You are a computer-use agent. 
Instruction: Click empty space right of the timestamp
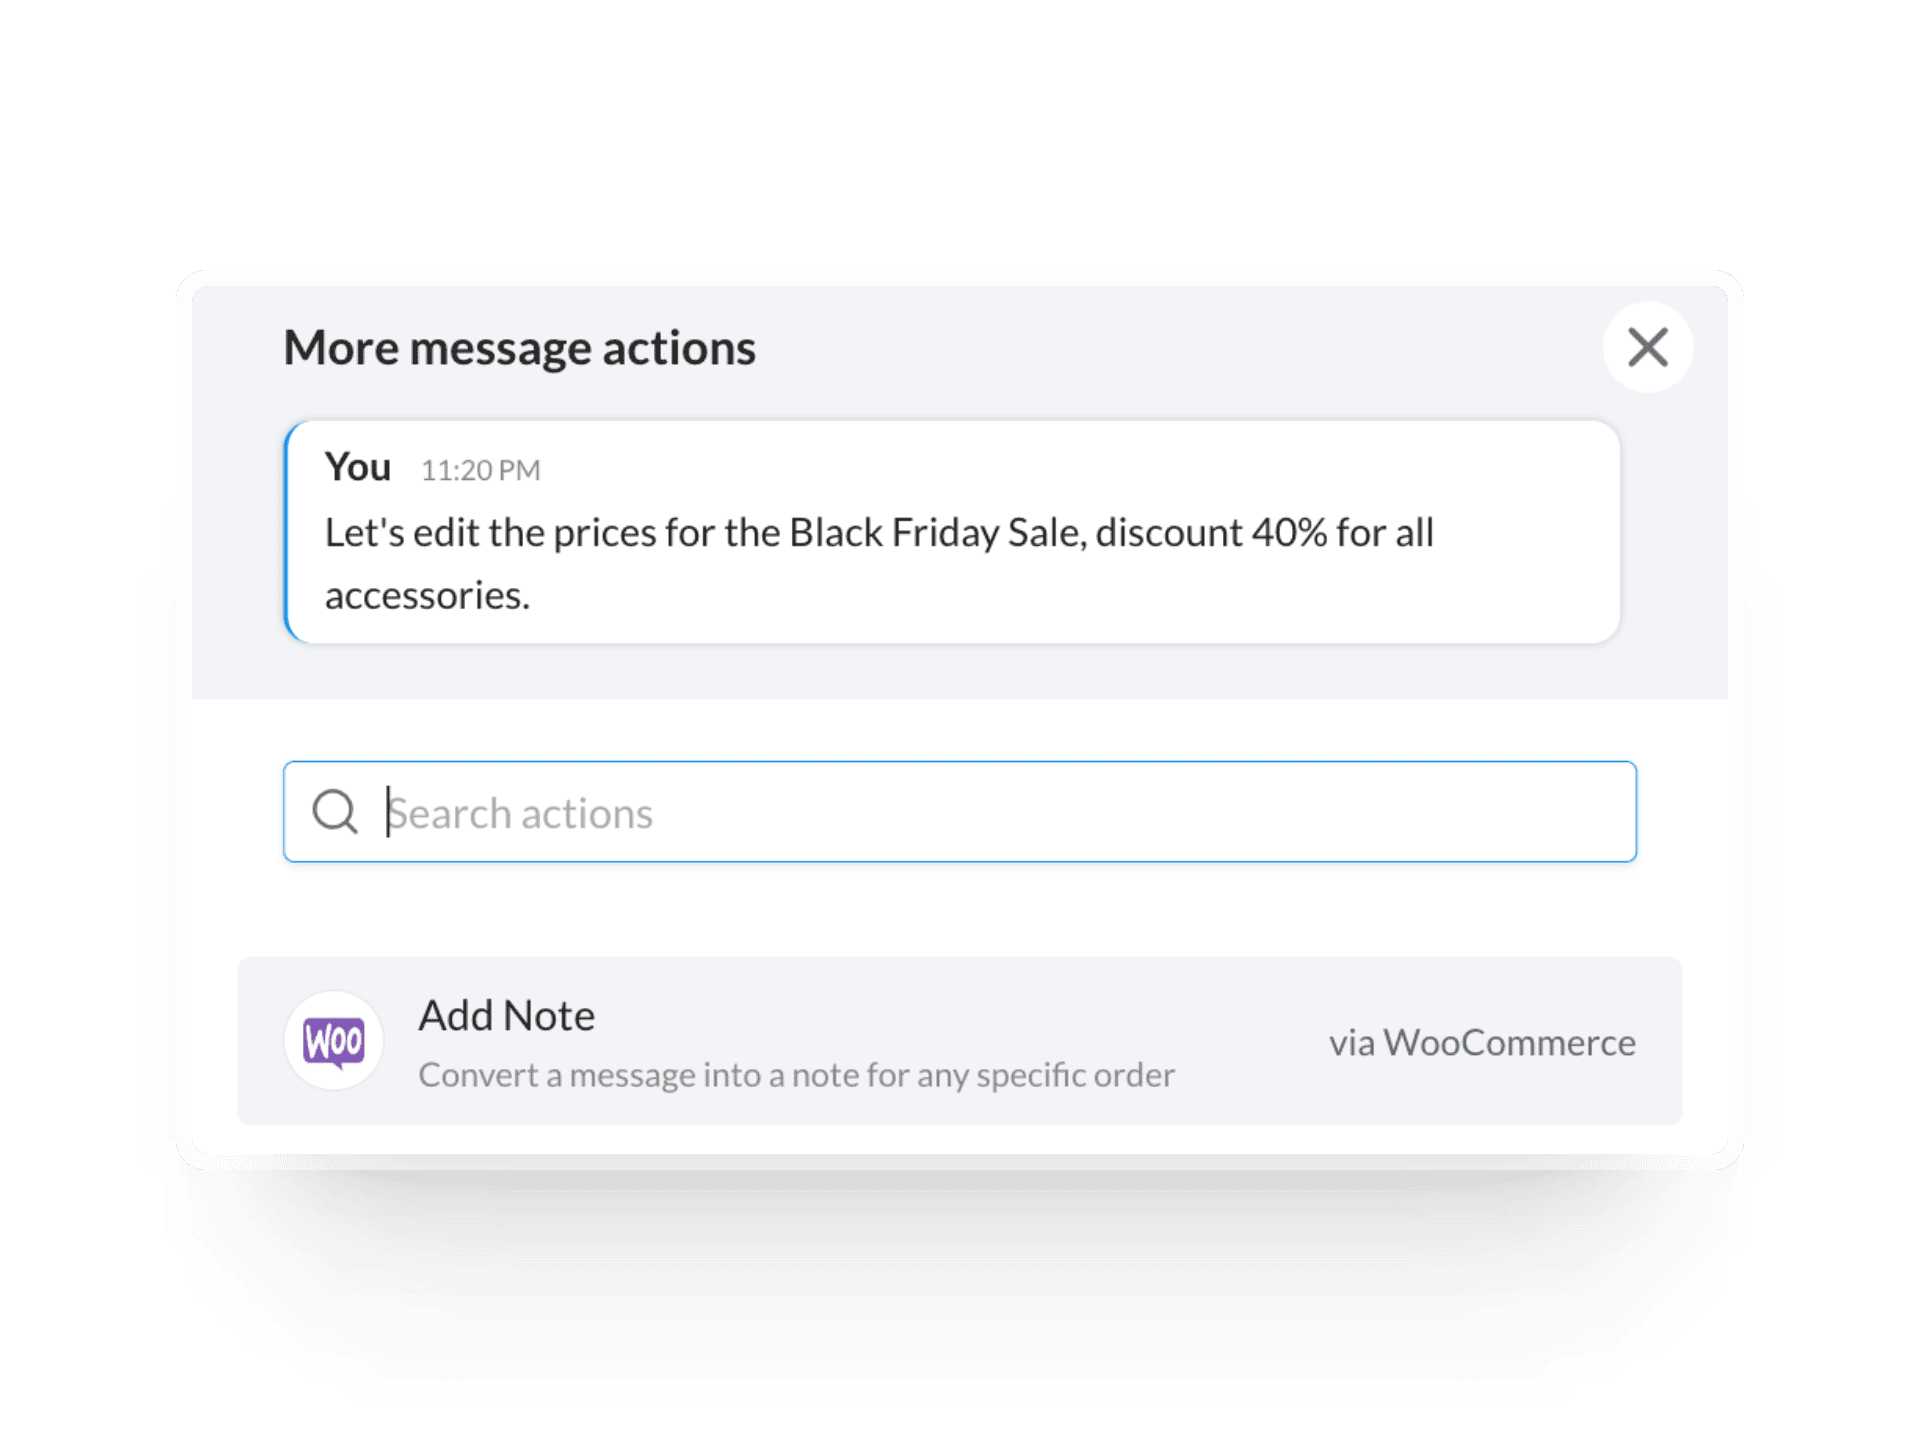(x=1000, y=470)
